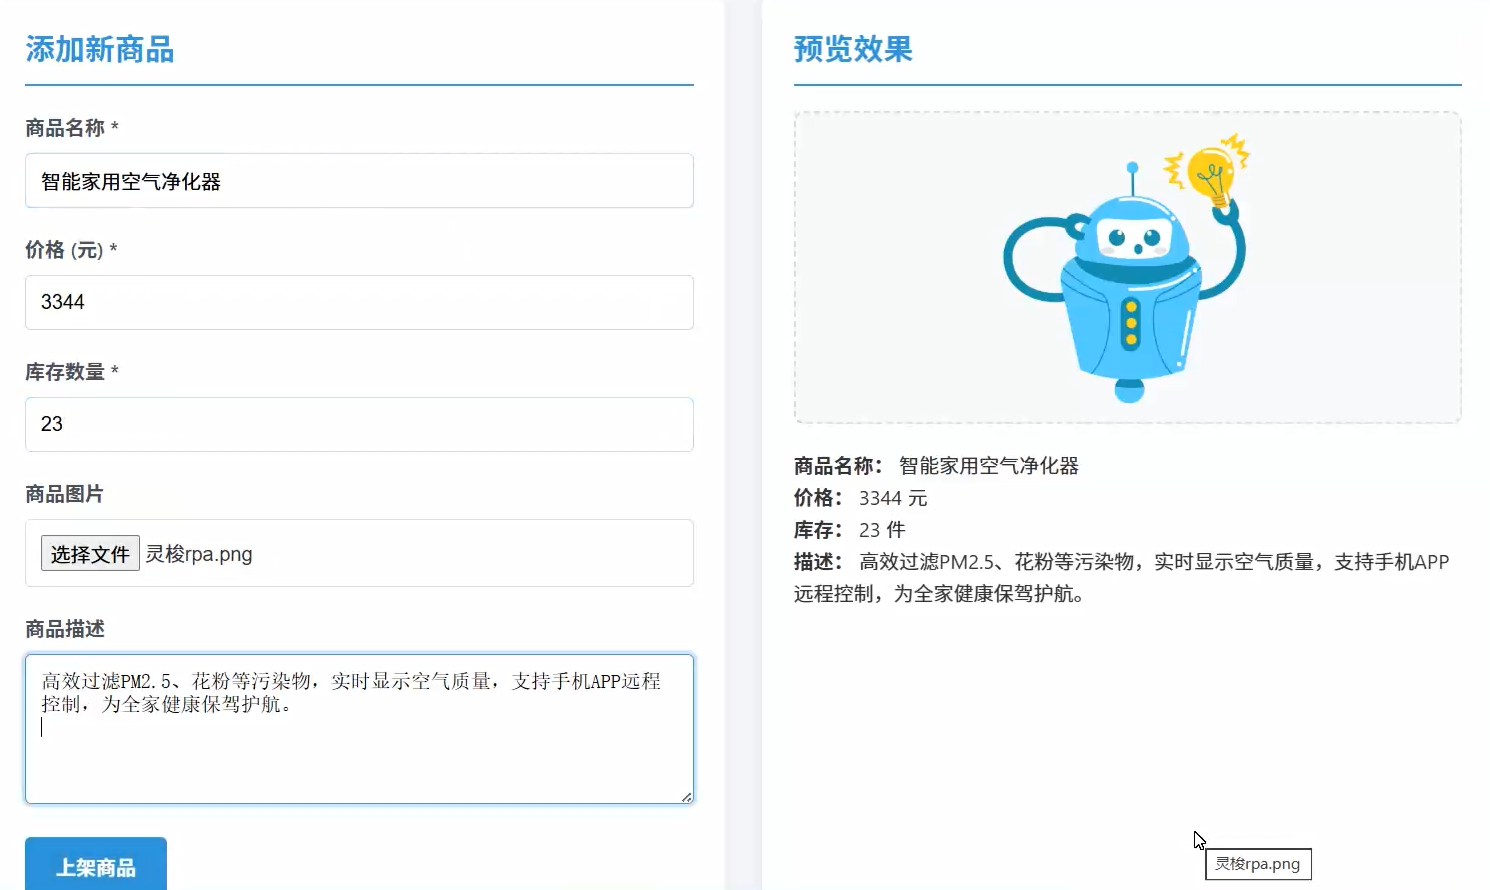The image size is (1490, 890).
Task: Place cursor in the 商品描述 textarea
Action: [359, 727]
